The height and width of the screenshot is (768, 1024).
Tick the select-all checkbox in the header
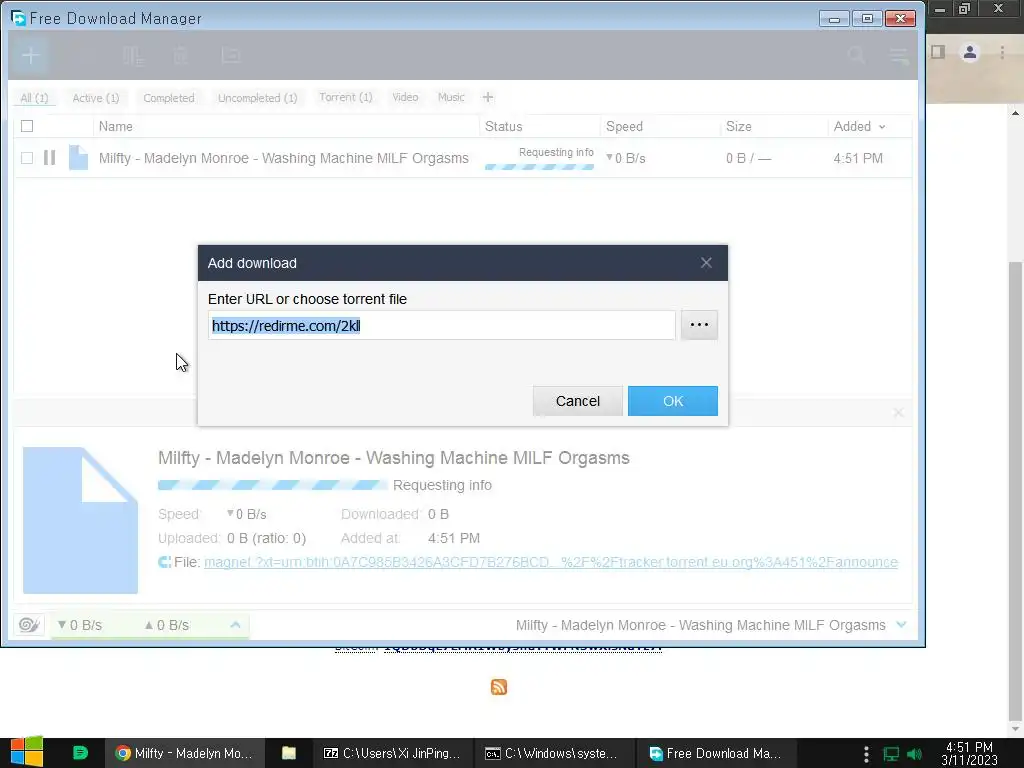pos(27,126)
